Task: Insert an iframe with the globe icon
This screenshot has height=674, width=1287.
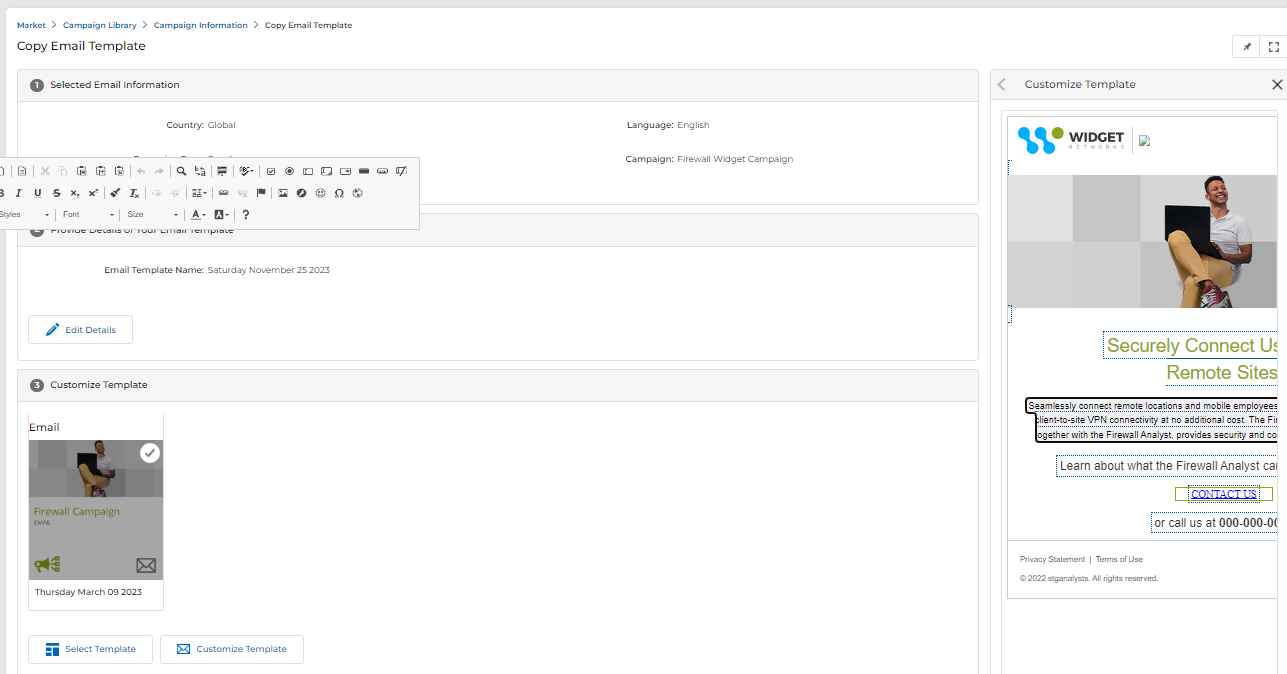Action: pyautogui.click(x=358, y=193)
